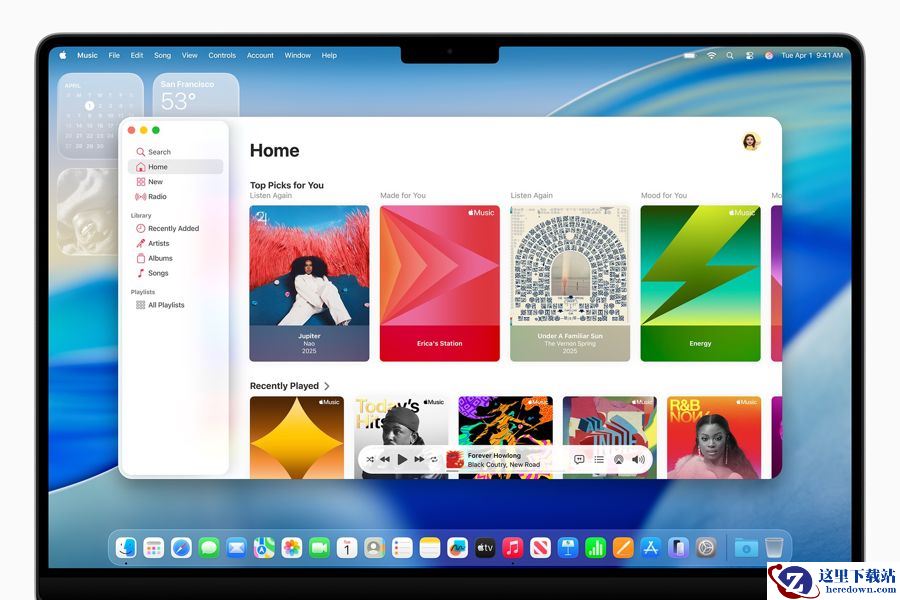This screenshot has width=900, height=600.
Task: Open the Energy mood playlist card
Action: pos(700,283)
